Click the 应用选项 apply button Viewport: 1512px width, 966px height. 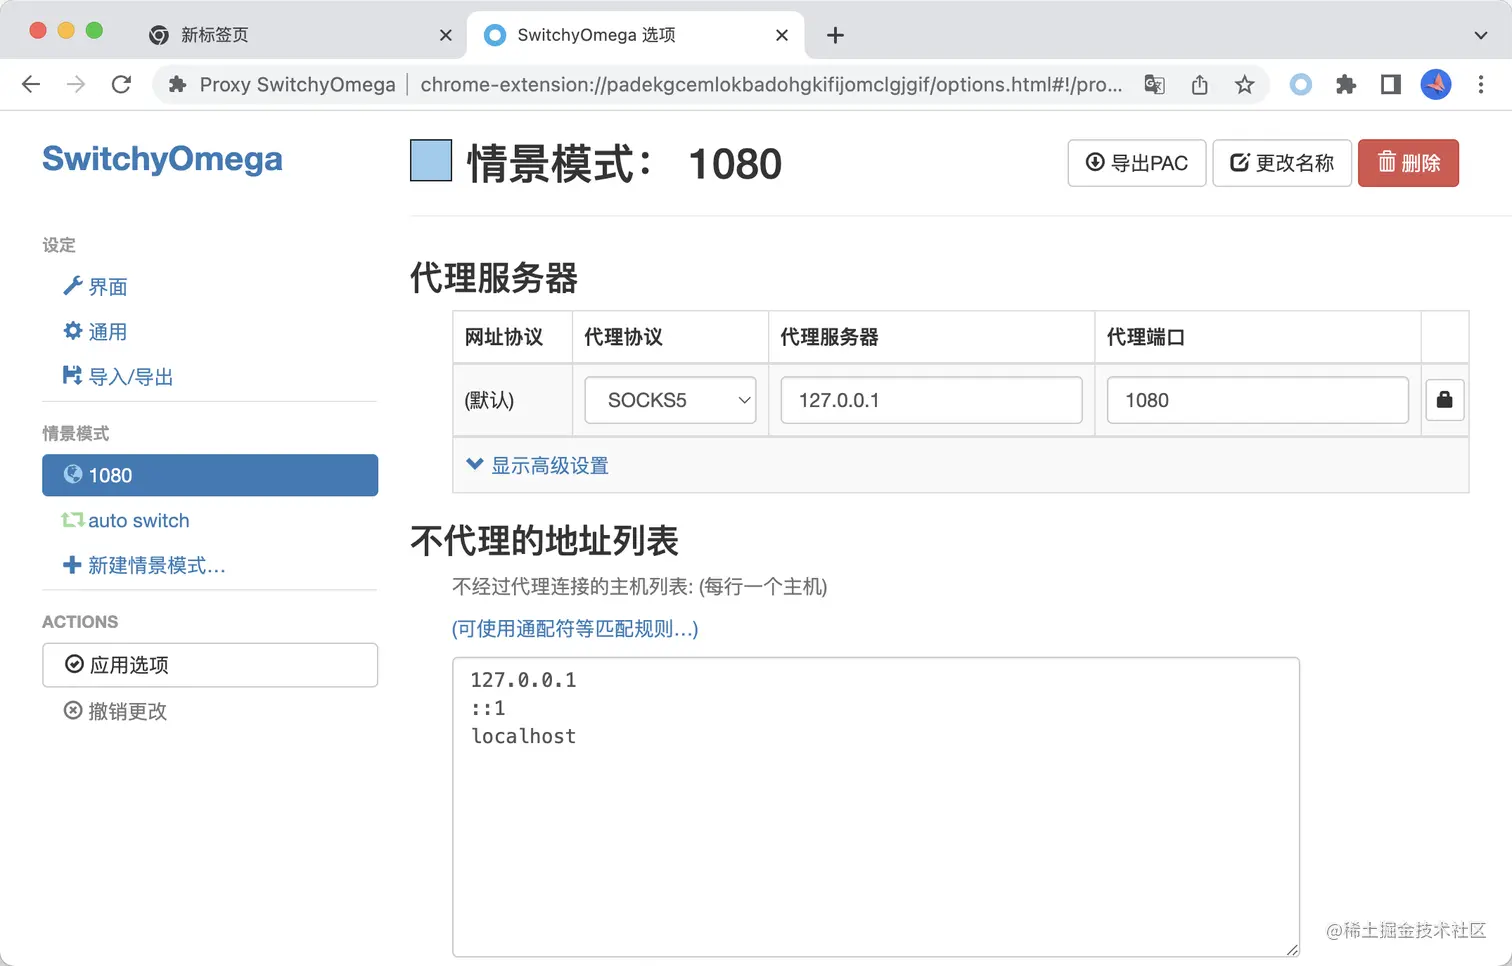tap(210, 665)
